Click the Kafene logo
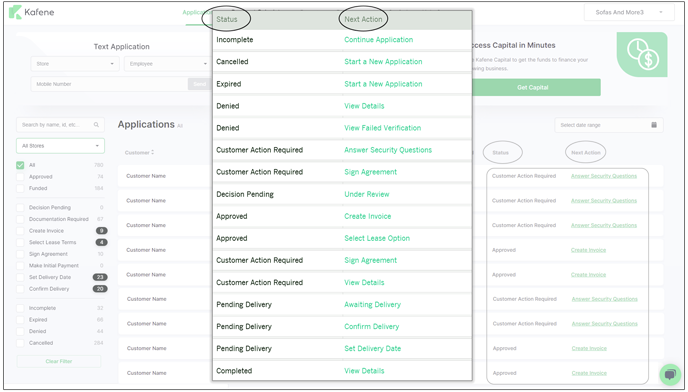Viewport: 688px width, 392px height. 32,12
